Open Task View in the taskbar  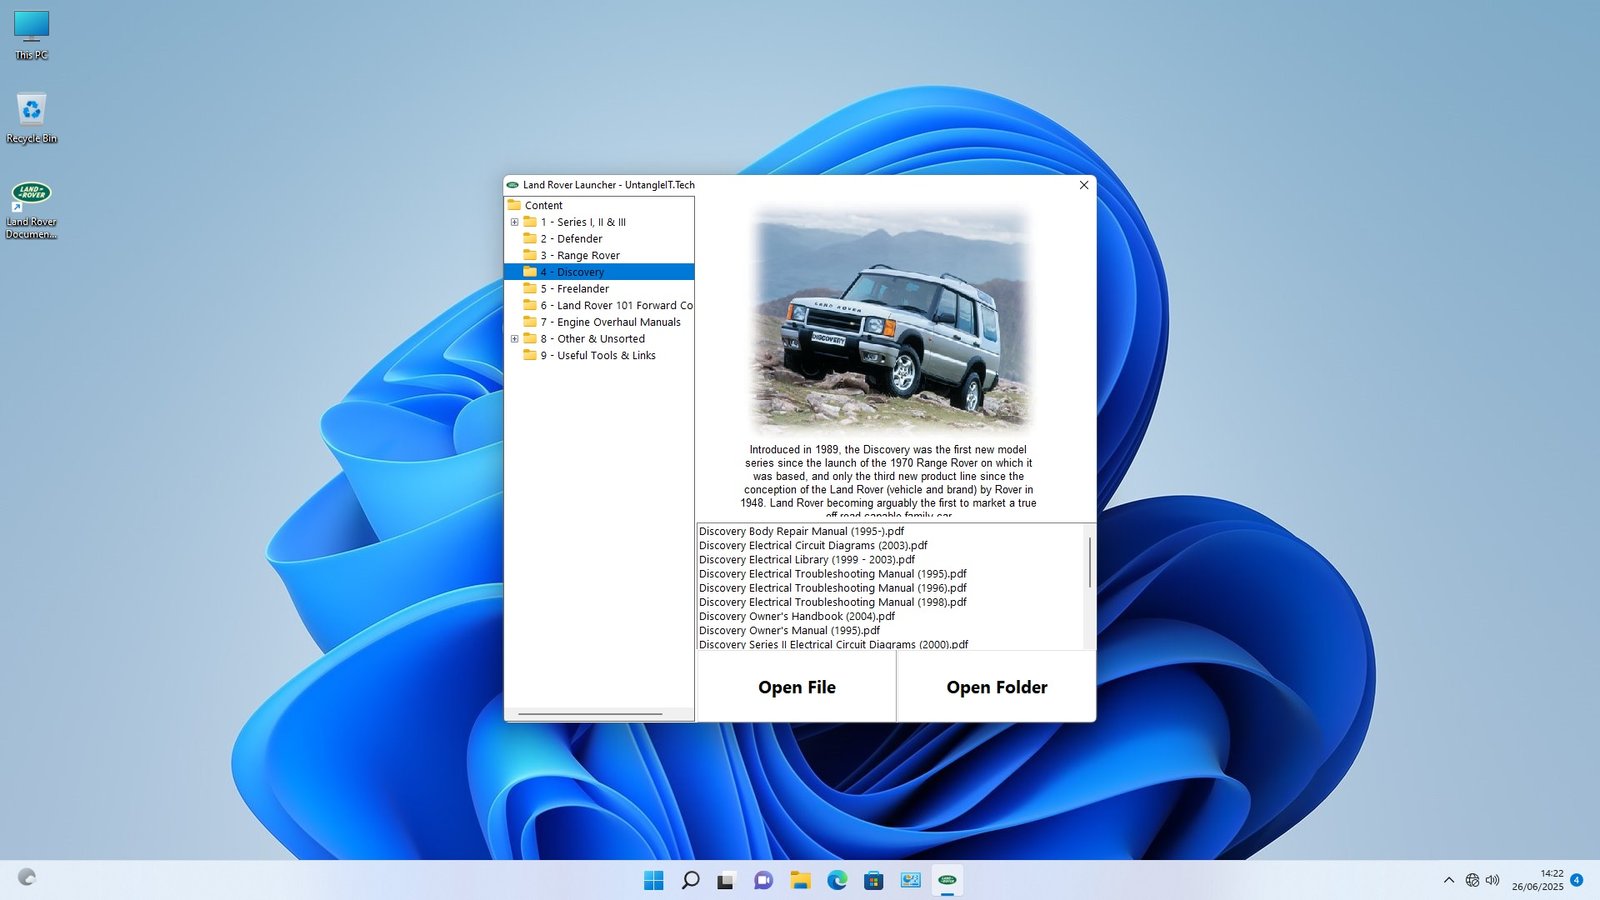(727, 880)
